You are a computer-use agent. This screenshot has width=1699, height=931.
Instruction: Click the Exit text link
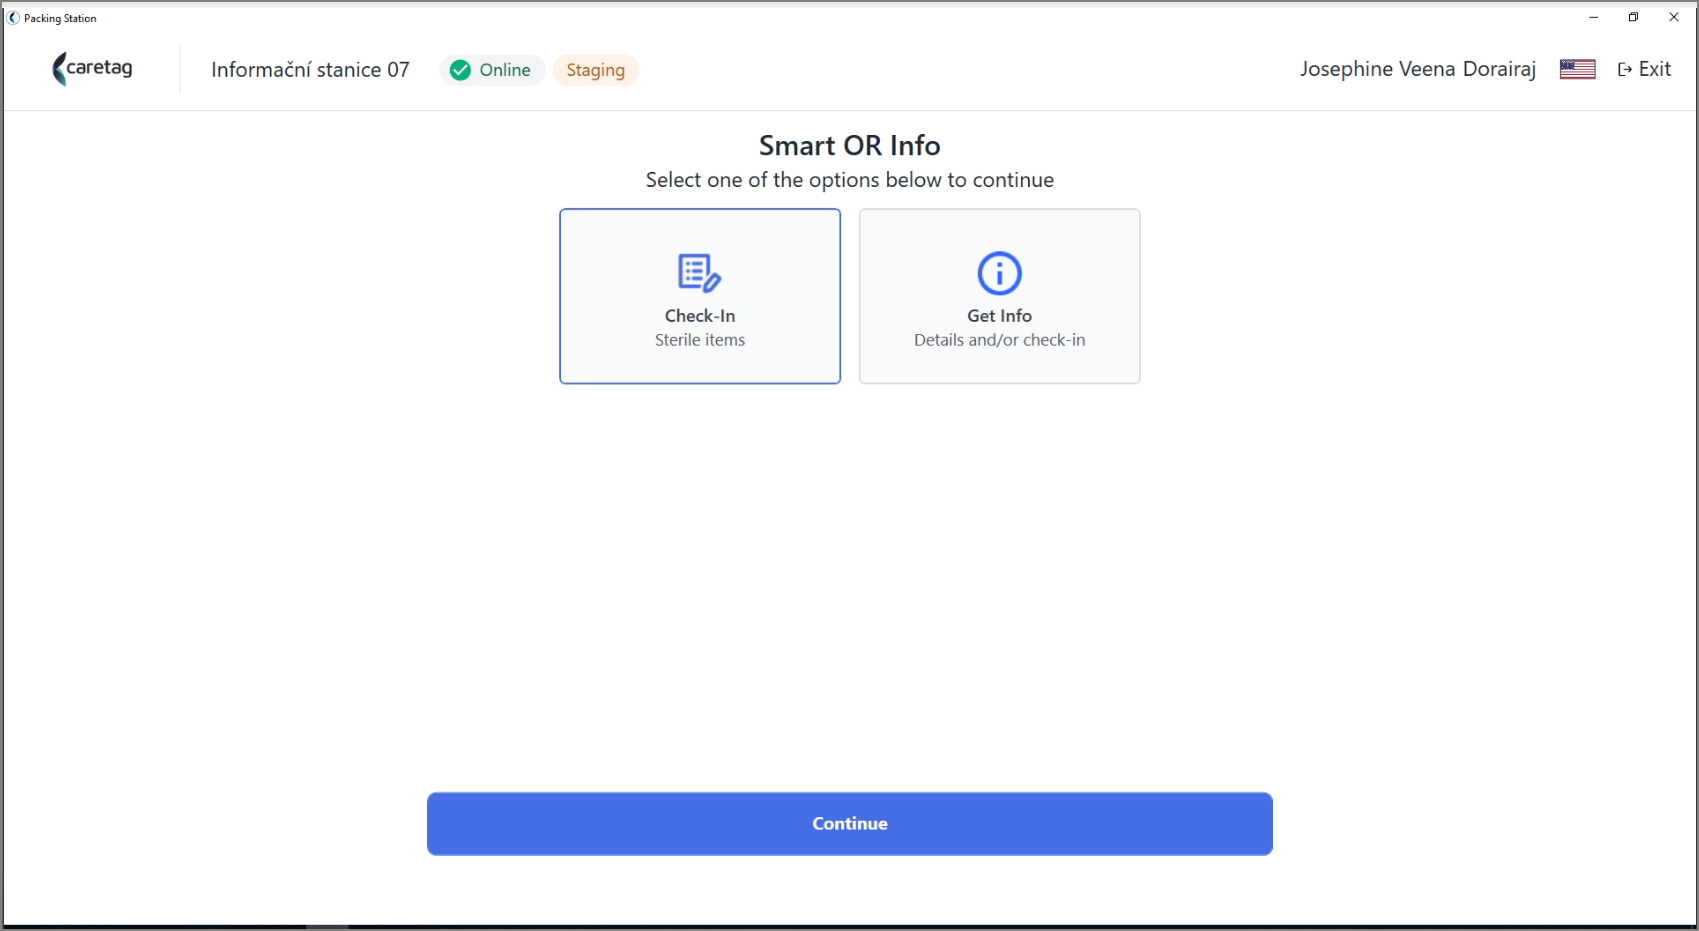1655,69
